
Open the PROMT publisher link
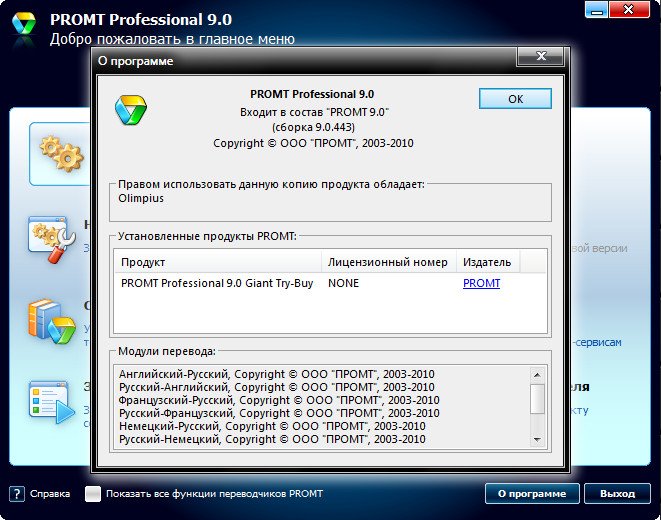(x=481, y=283)
